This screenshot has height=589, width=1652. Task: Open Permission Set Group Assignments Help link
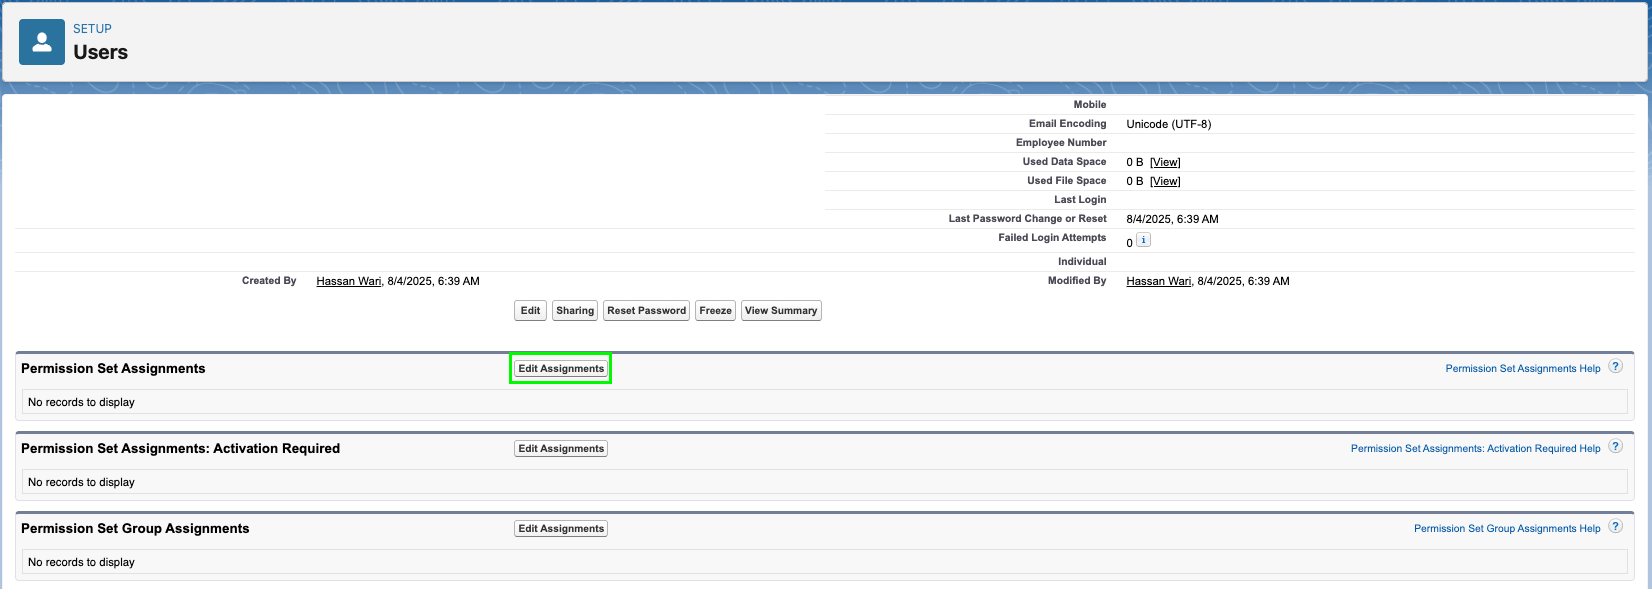pyautogui.click(x=1507, y=529)
